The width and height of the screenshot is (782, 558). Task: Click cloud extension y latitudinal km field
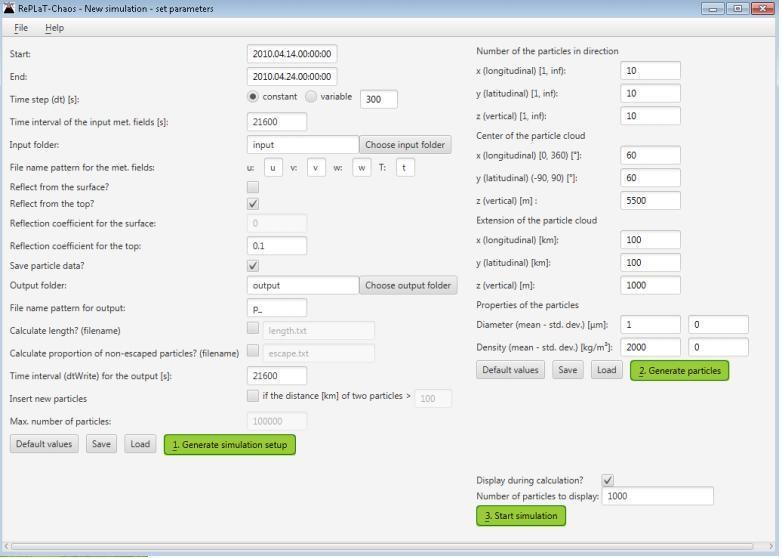[650, 263]
